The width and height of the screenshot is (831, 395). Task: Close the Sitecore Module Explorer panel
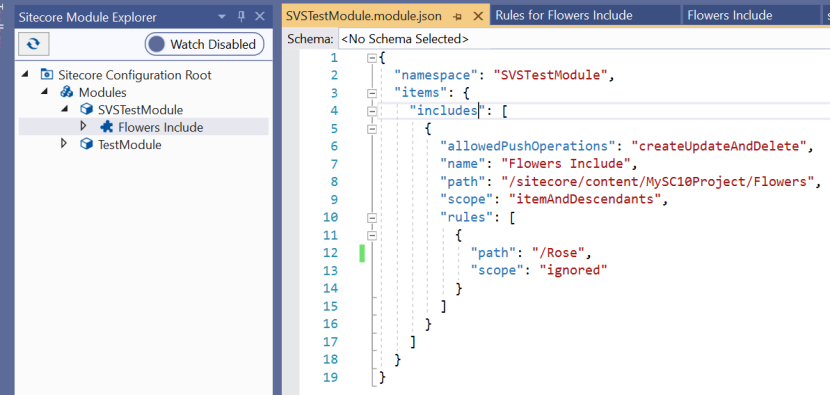point(260,16)
